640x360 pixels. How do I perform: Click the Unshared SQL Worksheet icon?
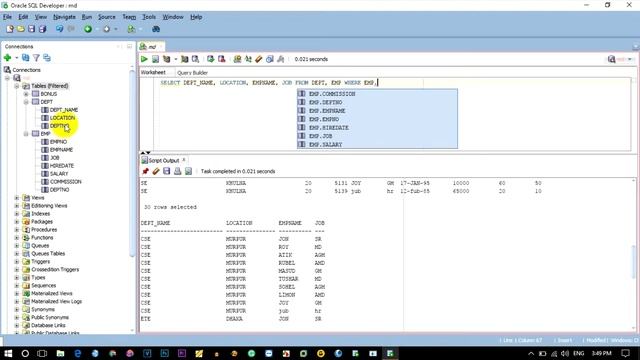point(237,59)
